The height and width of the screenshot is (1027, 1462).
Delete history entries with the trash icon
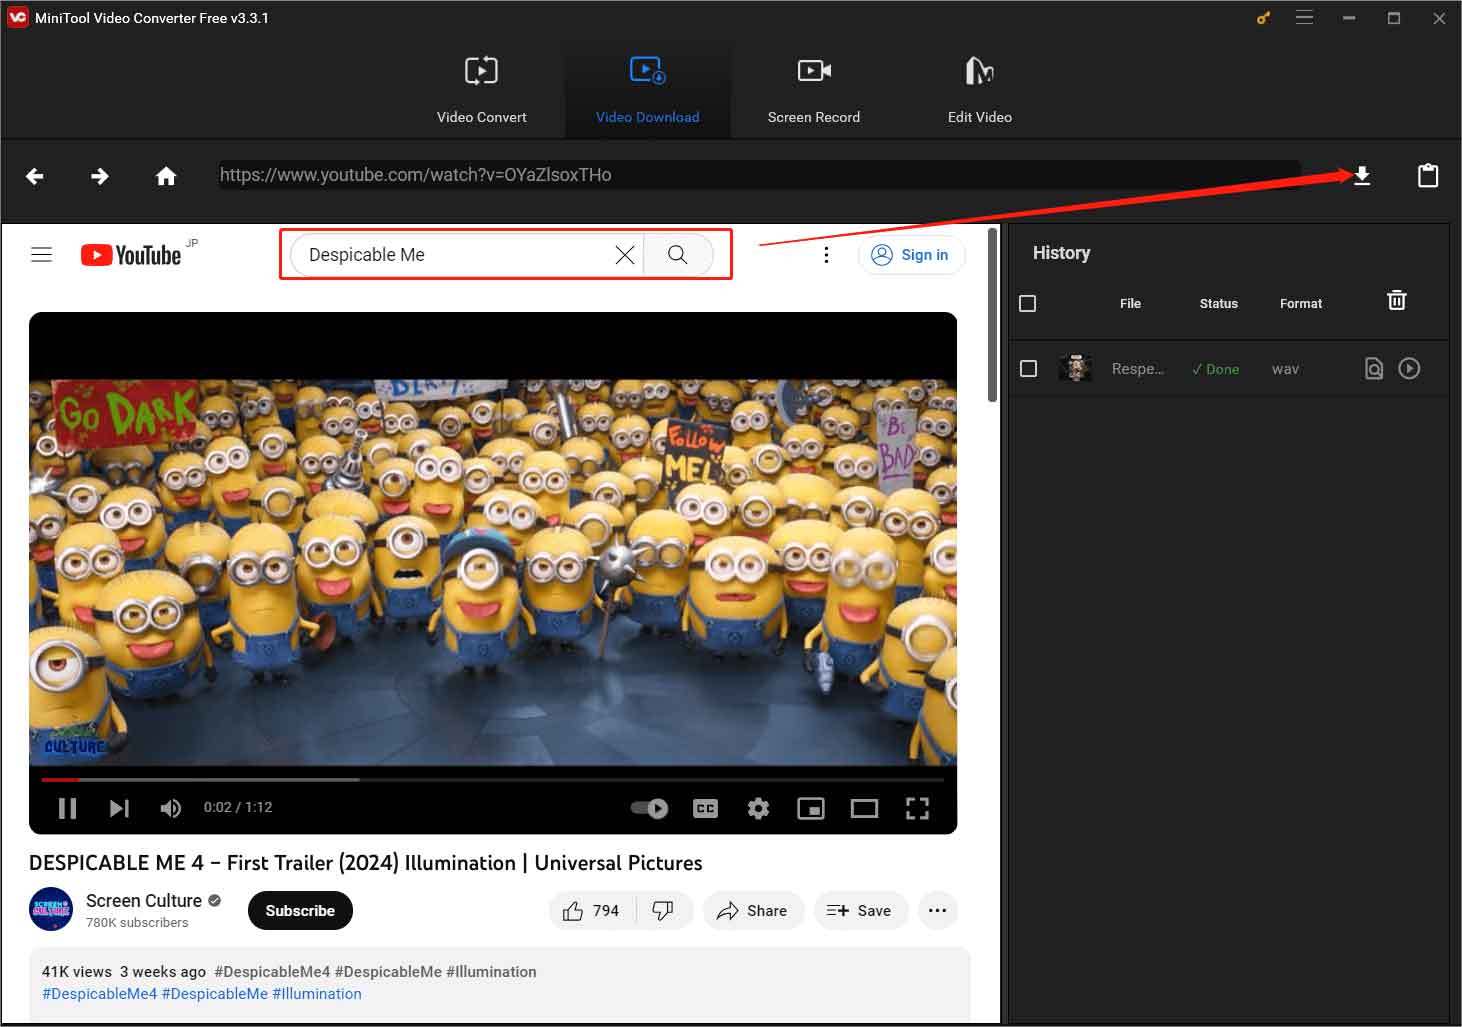coord(1396,299)
